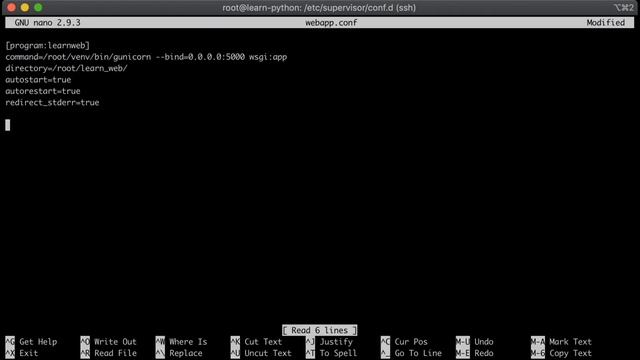This screenshot has width=640, height=360.
Task: Click the wsgi:app argument in the command line
Action: (x=268, y=57)
